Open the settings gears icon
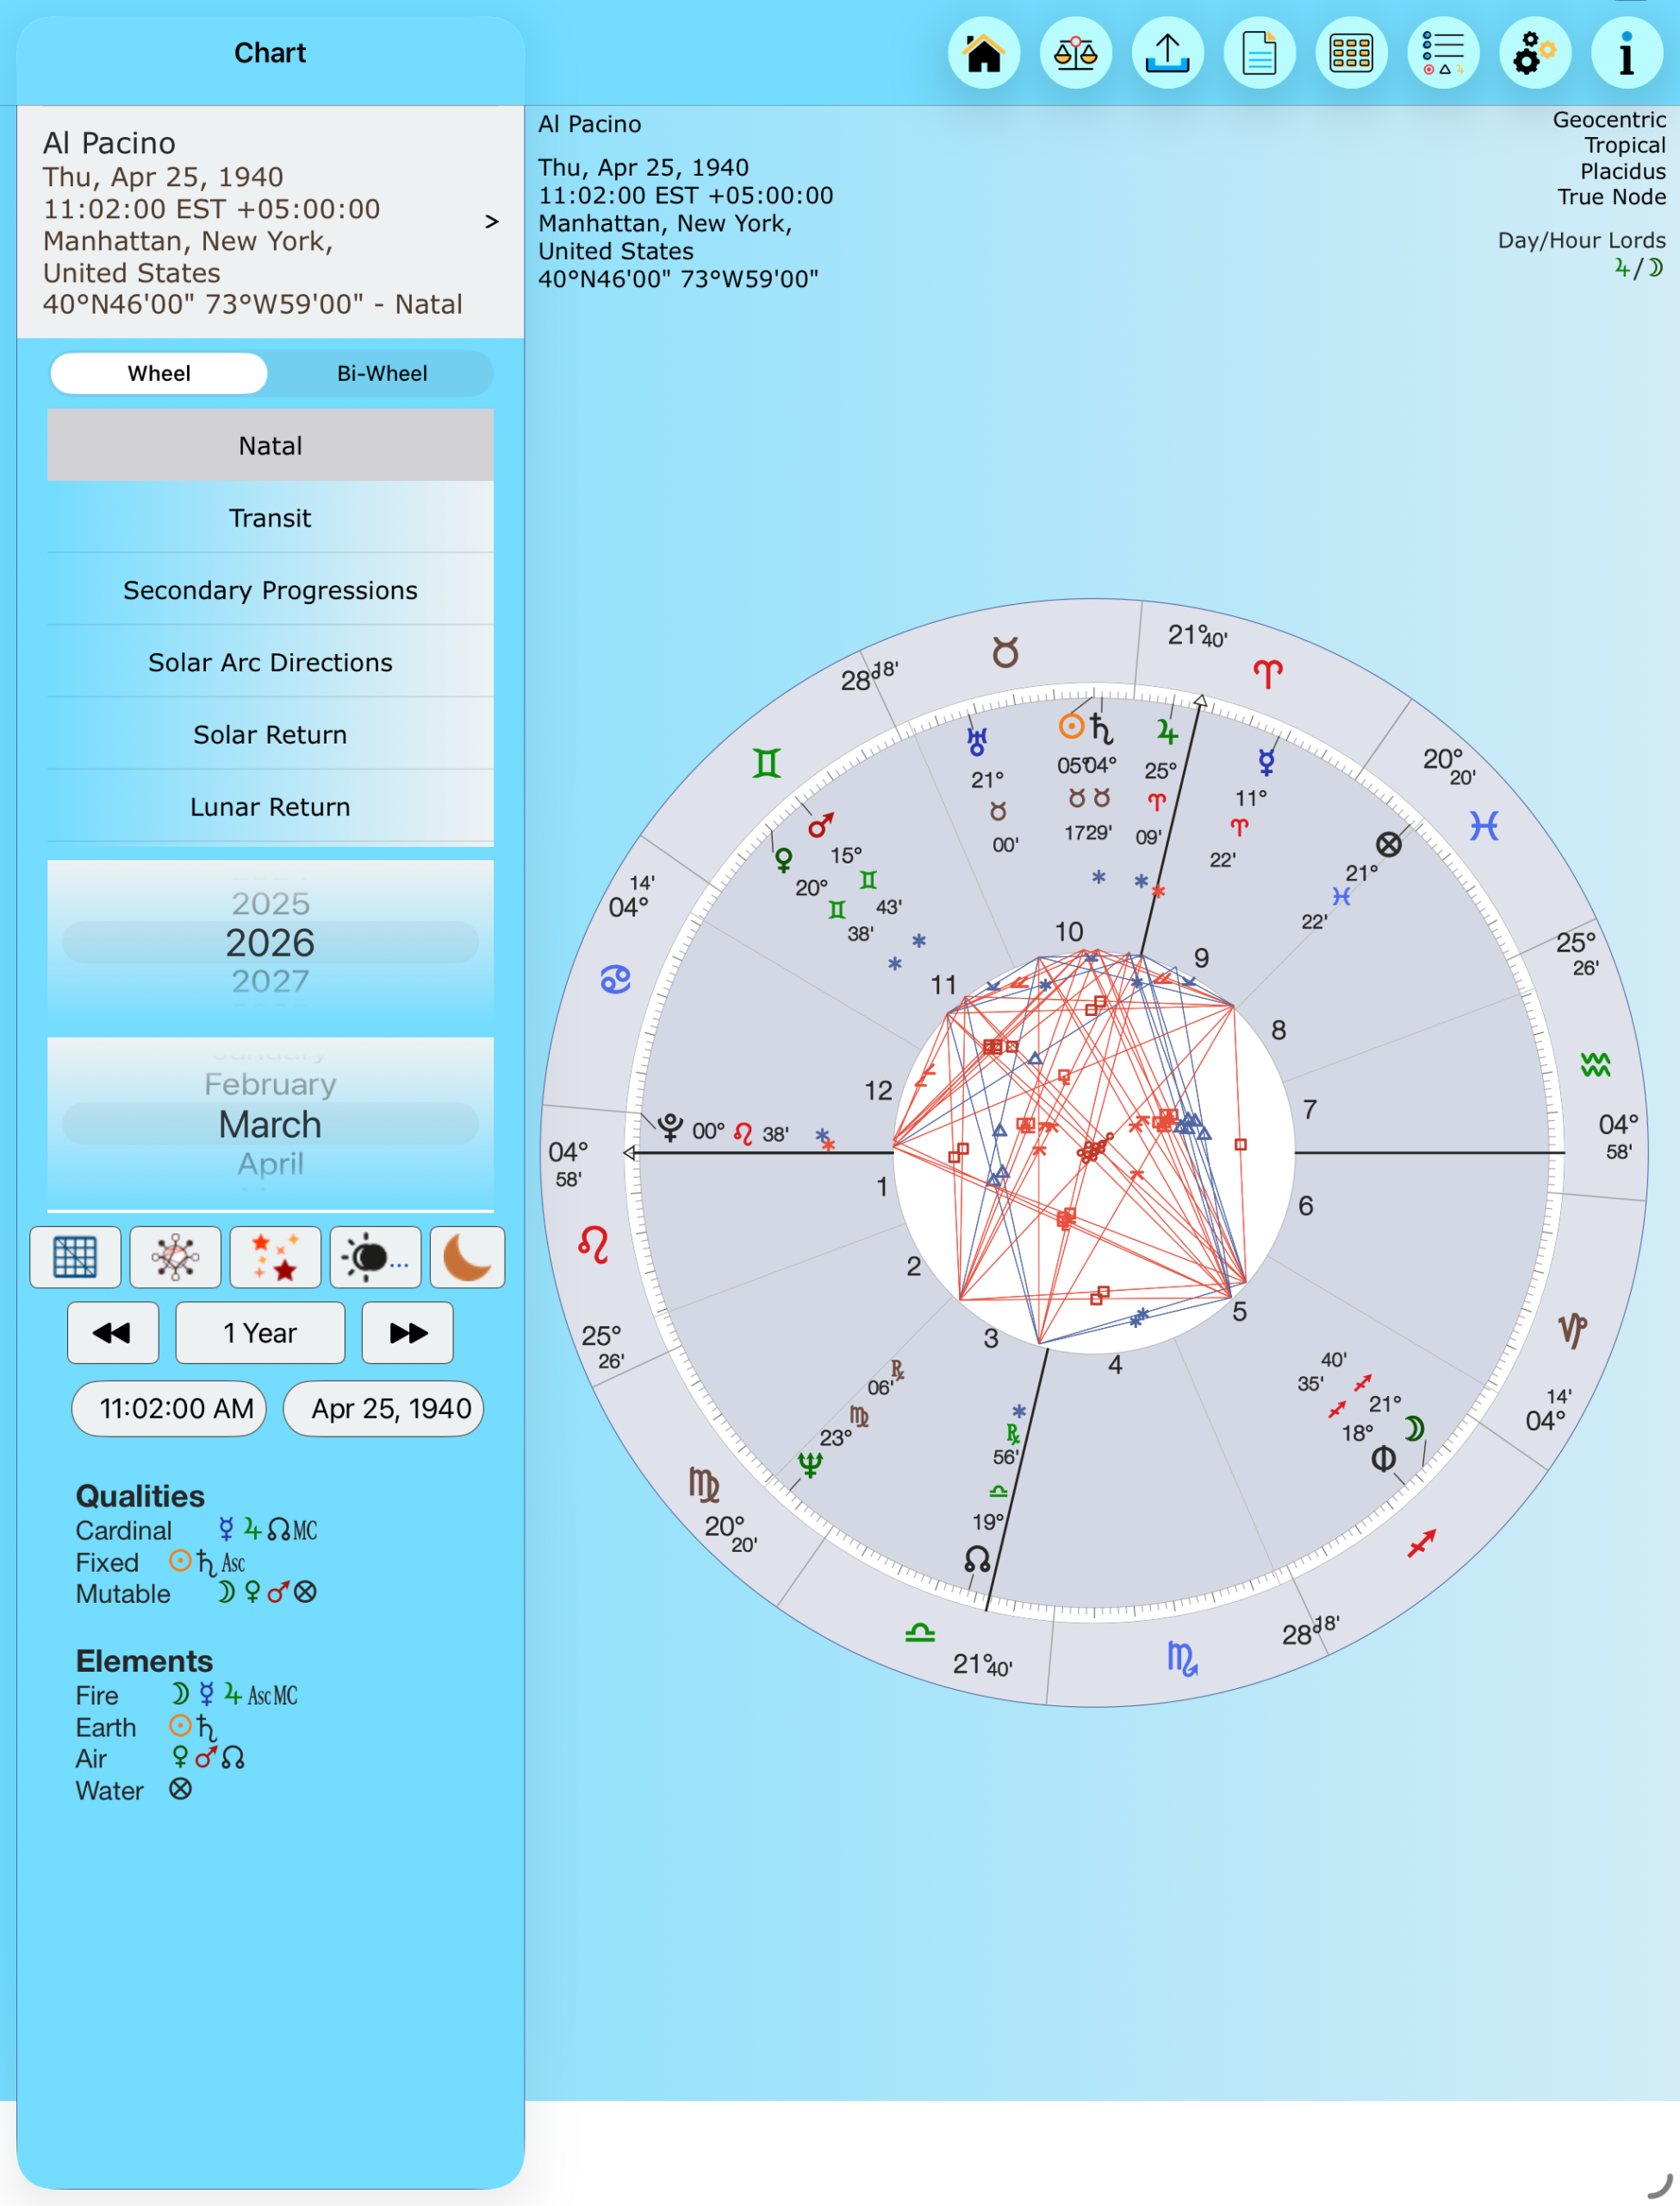 click(x=1534, y=53)
